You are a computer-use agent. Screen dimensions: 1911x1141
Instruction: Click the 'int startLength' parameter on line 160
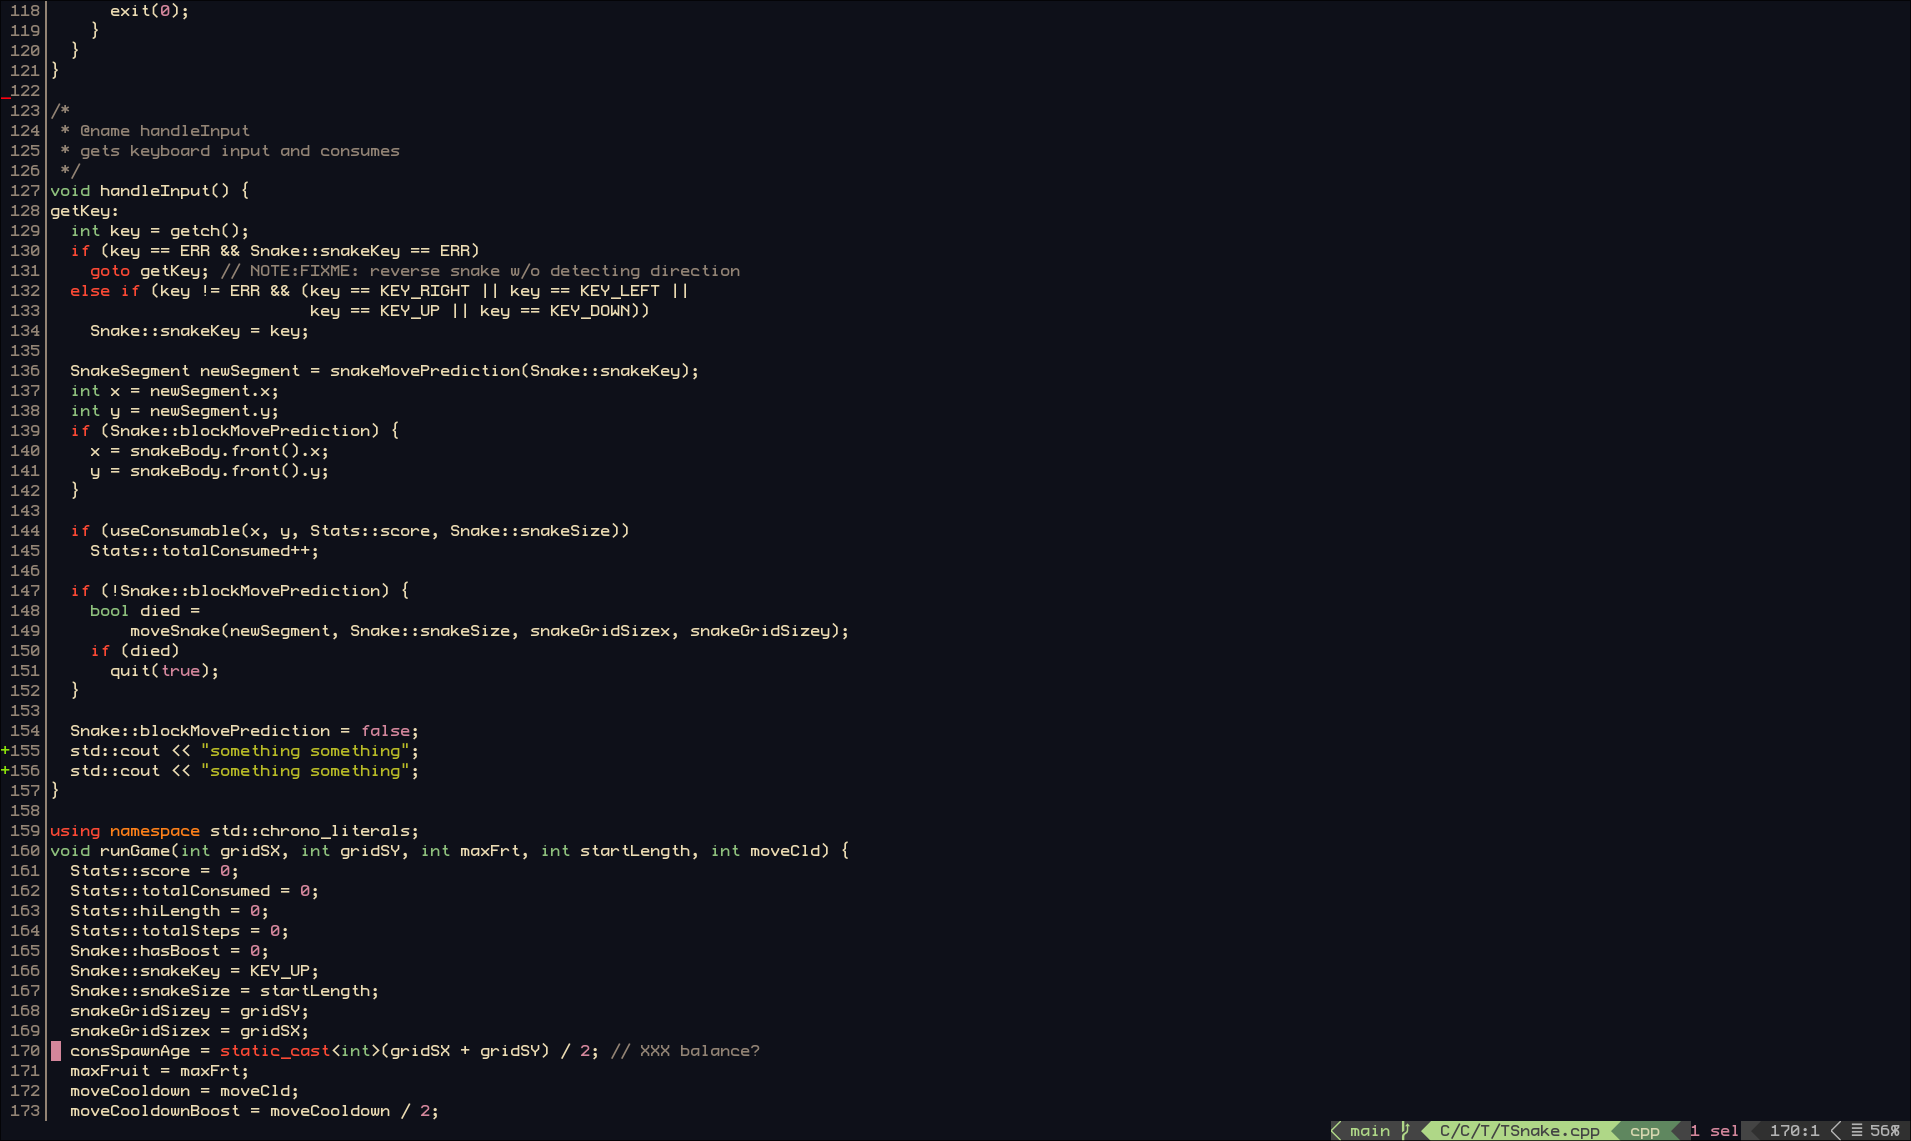[614, 850]
